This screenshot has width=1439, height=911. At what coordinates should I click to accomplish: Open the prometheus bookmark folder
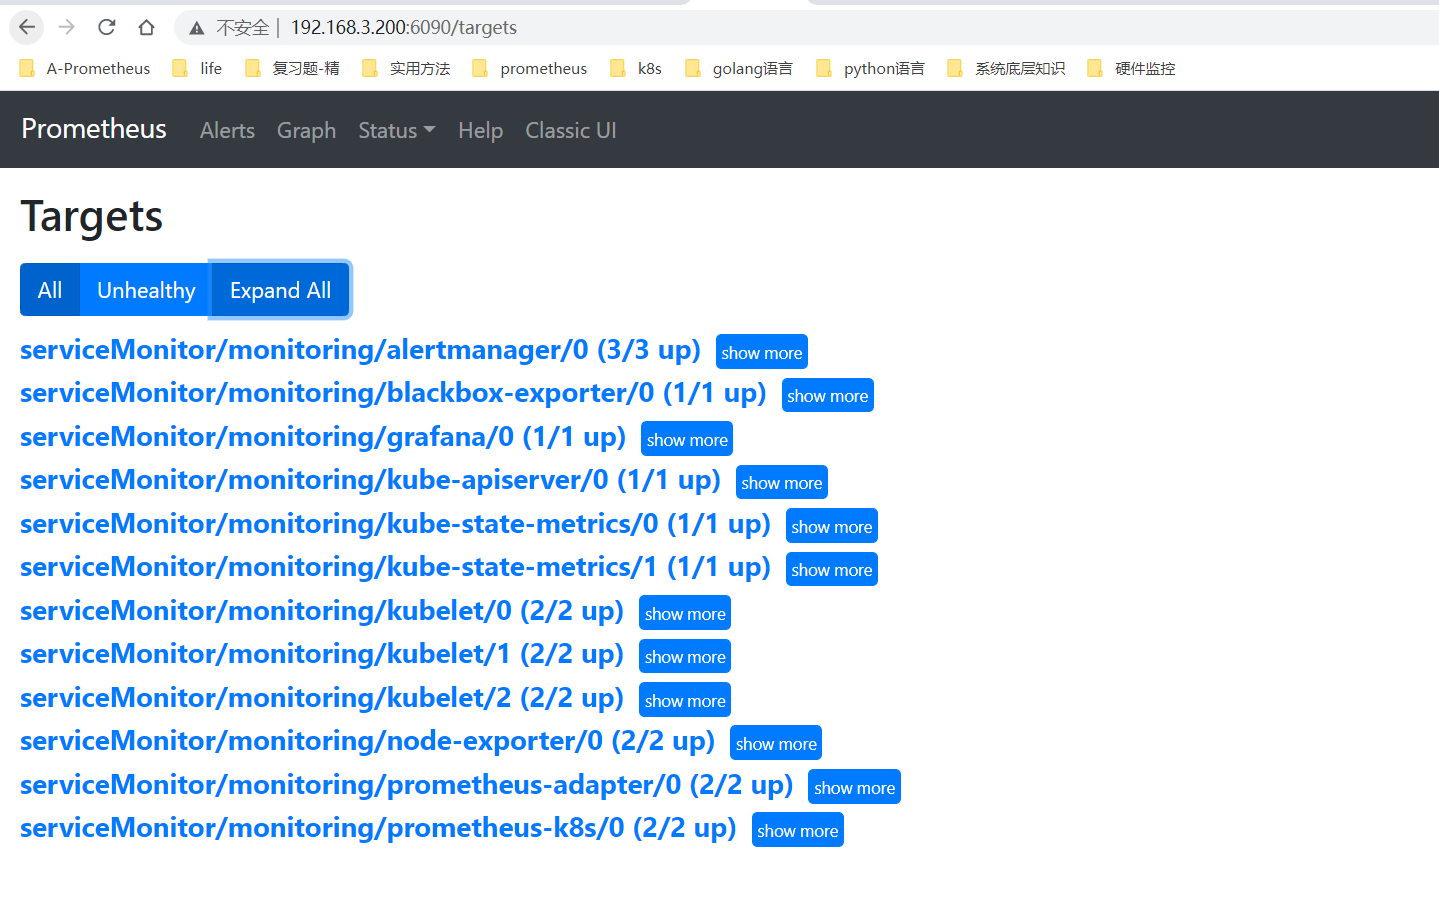coord(529,68)
